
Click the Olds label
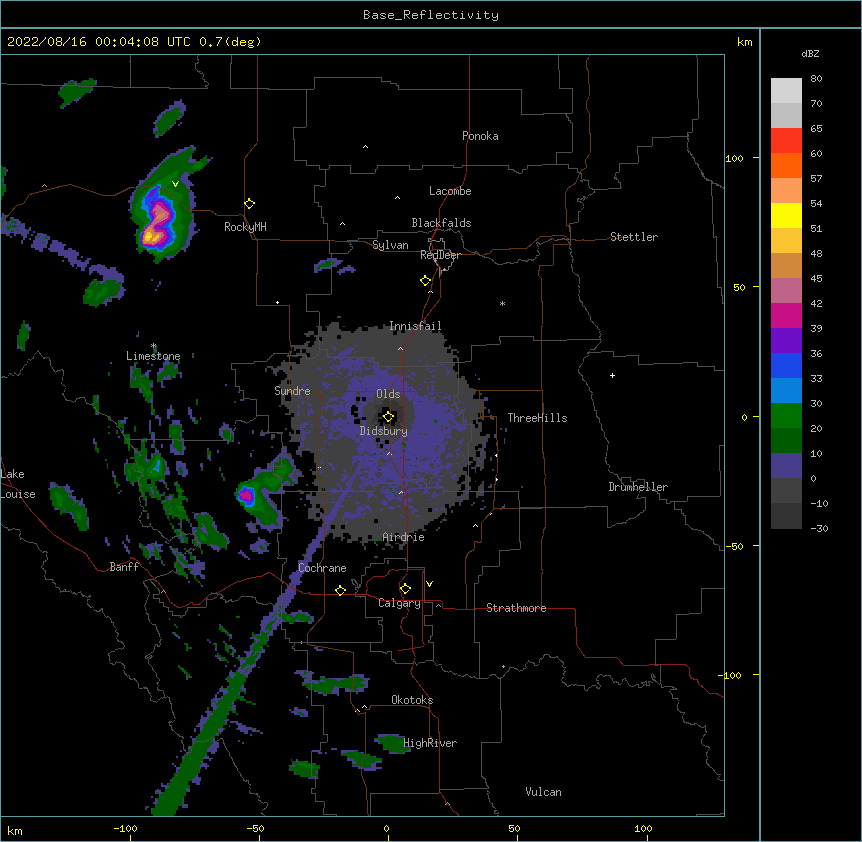pos(388,394)
